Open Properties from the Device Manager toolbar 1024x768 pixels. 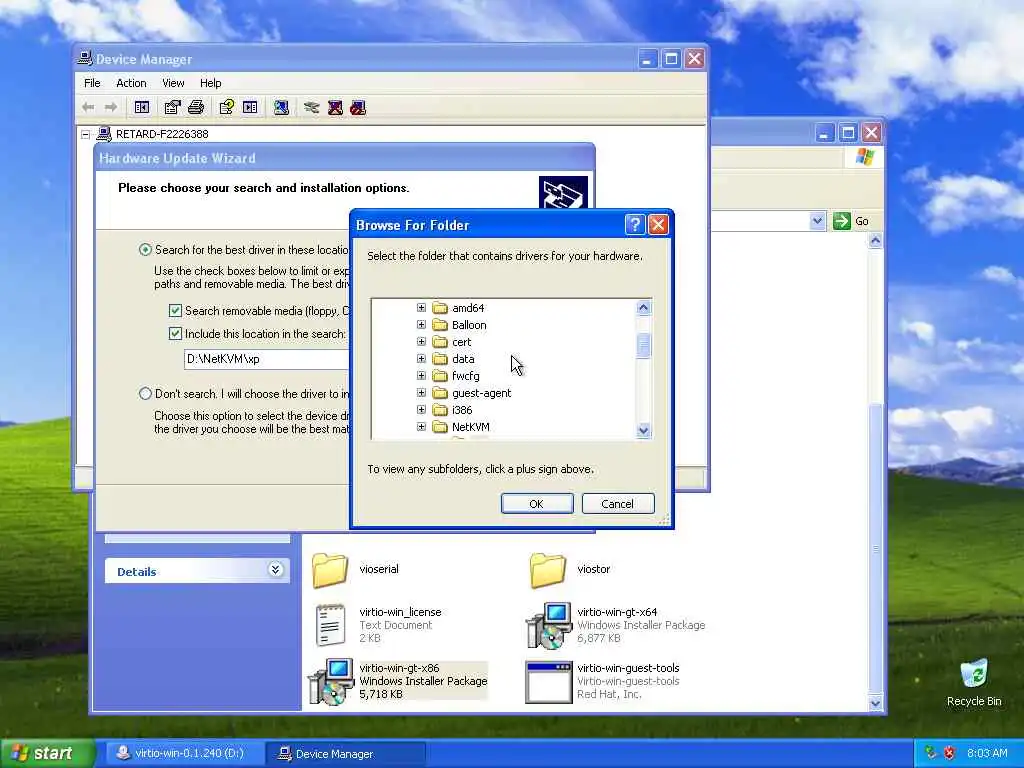172,107
